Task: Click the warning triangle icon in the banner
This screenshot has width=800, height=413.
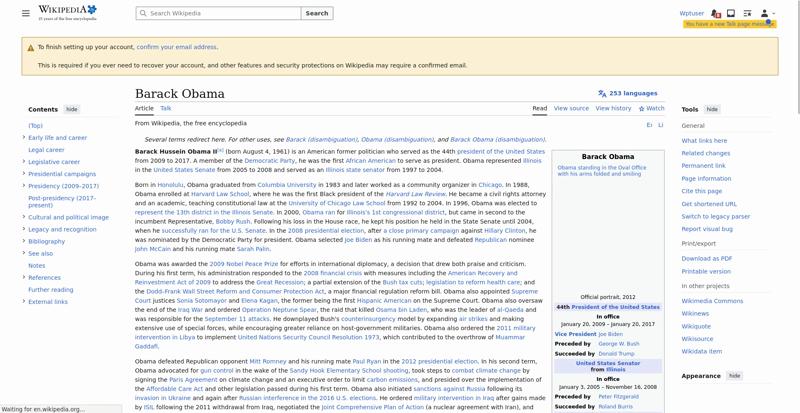Action: (x=31, y=47)
